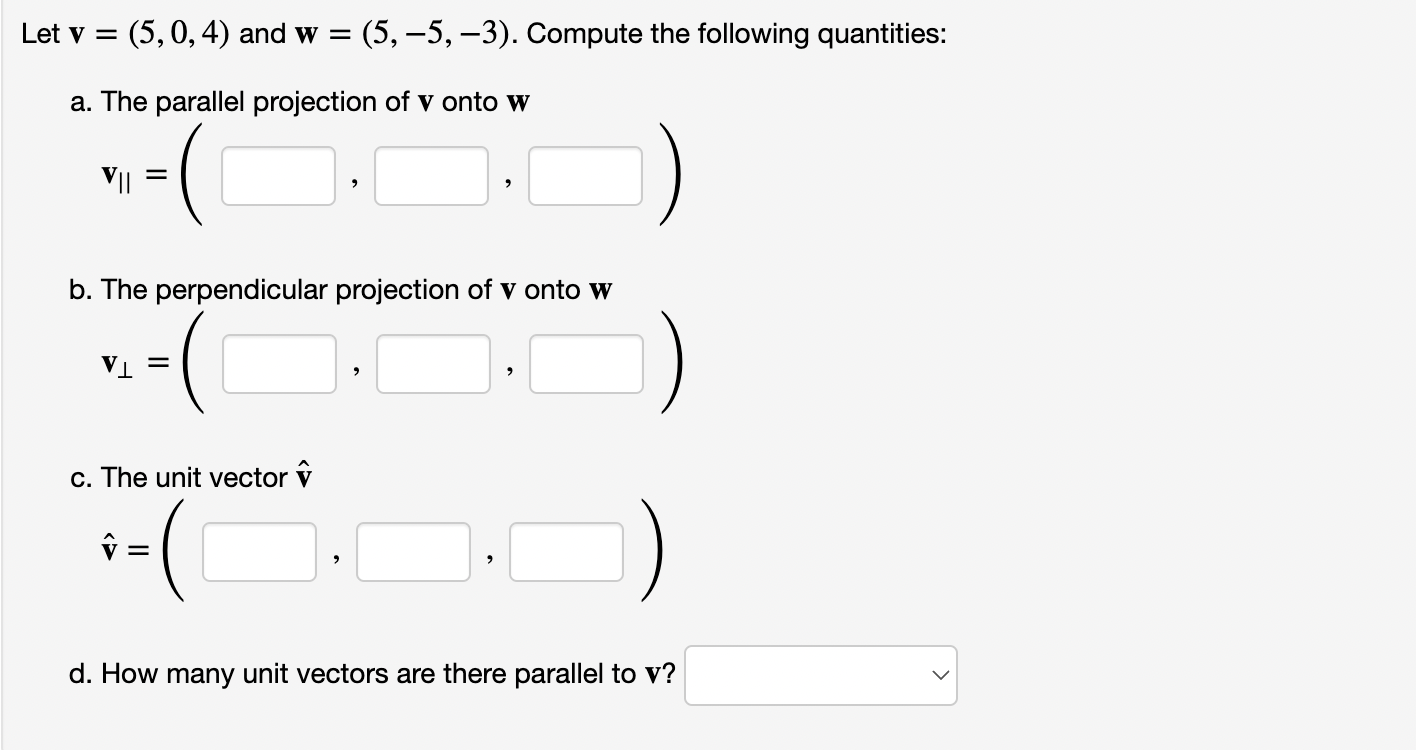Click the third component box of v parallel
Image resolution: width=1416 pixels, height=750 pixels.
[x=586, y=176]
